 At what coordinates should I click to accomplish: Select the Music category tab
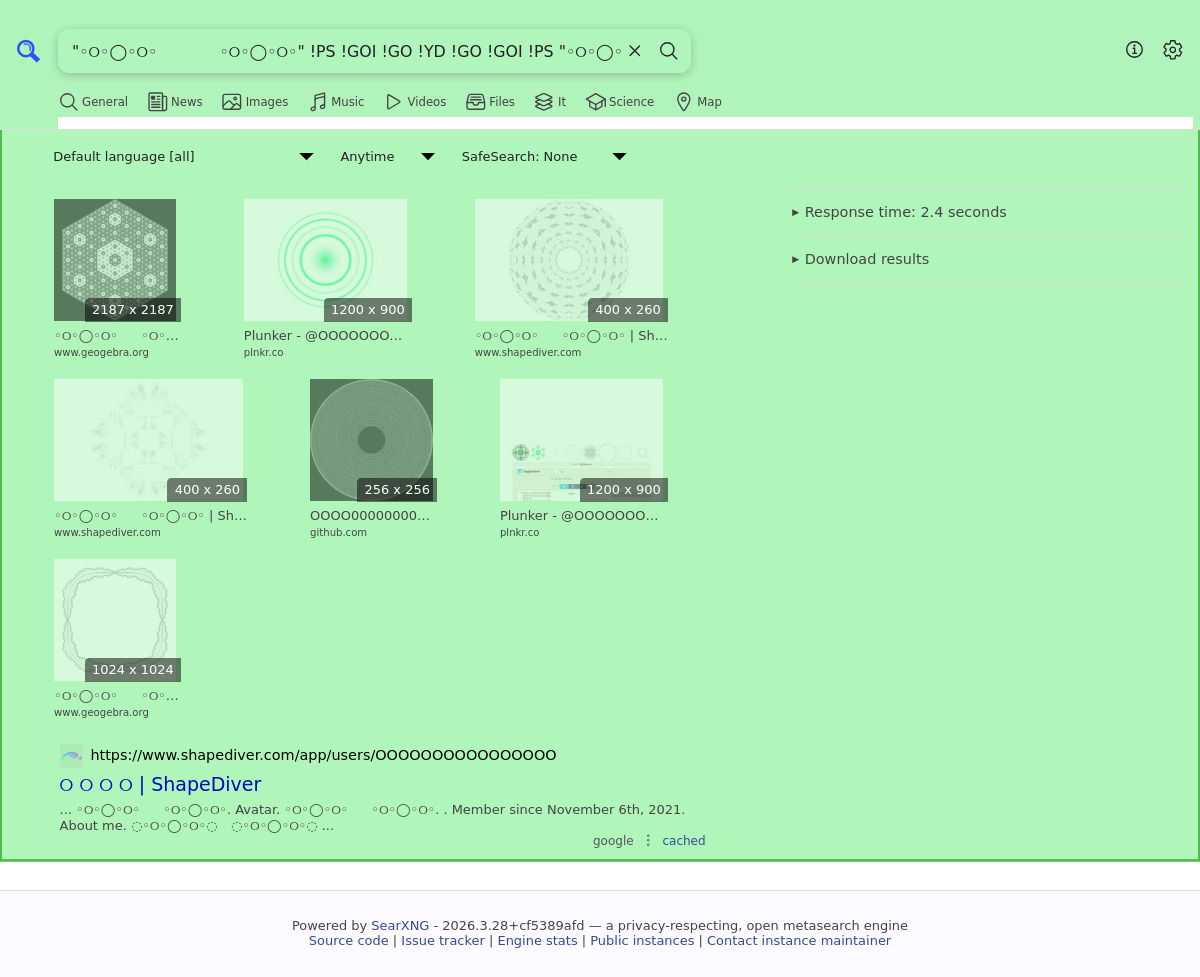337,102
